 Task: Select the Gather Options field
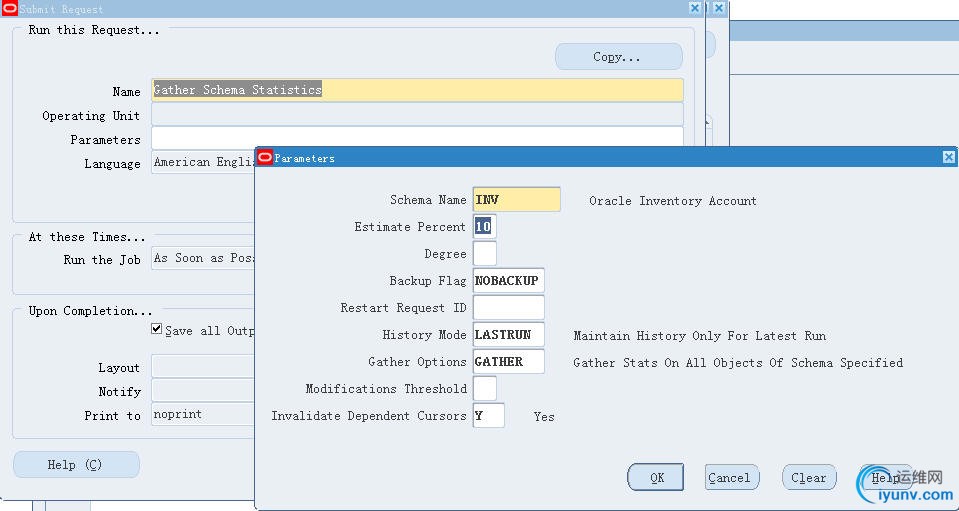508,361
